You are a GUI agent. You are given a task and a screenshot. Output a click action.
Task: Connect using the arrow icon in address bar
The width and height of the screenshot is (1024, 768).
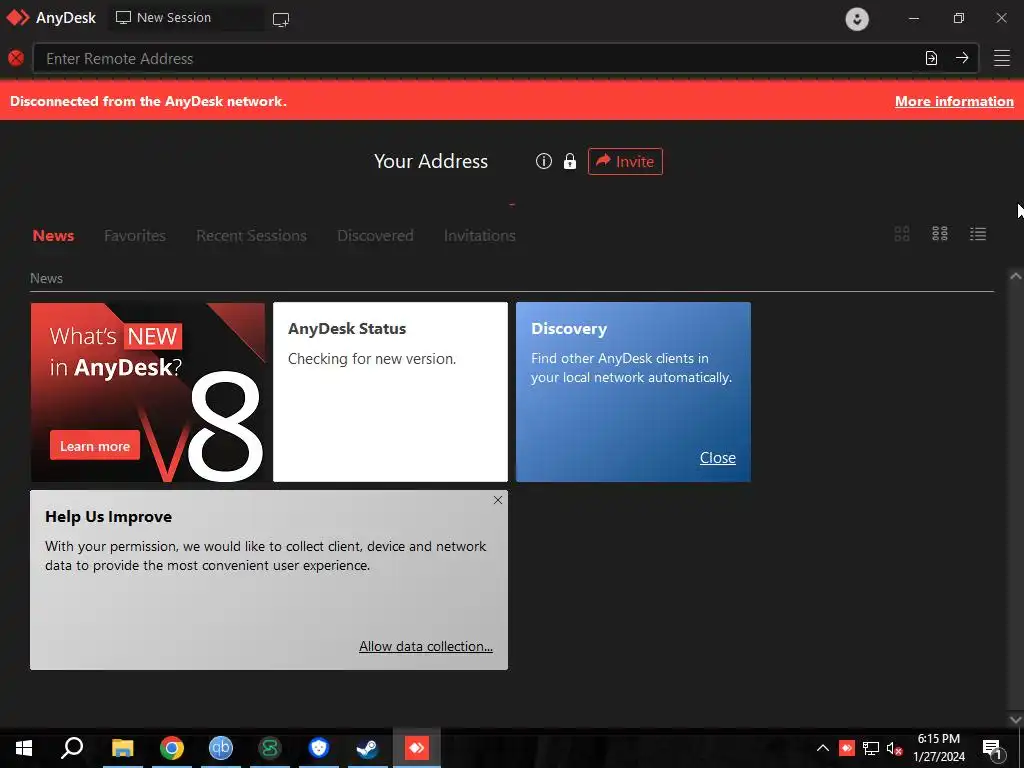pos(962,57)
